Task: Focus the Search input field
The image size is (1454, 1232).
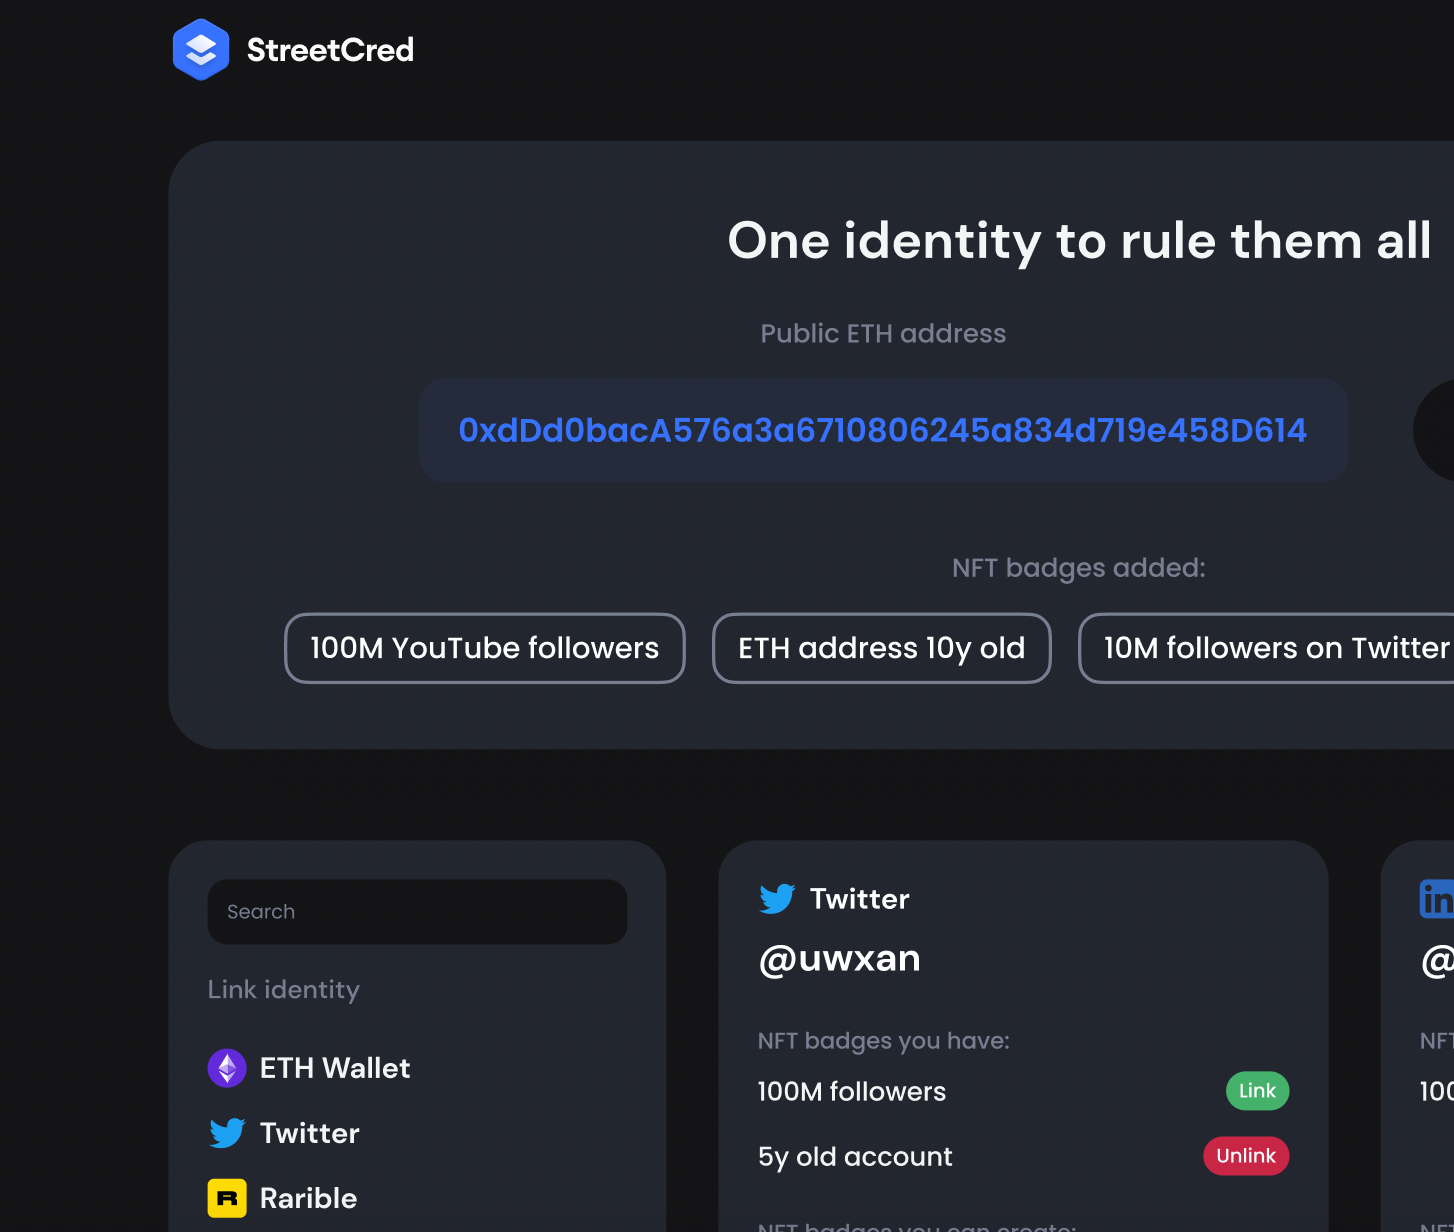Action: pyautogui.click(x=417, y=912)
